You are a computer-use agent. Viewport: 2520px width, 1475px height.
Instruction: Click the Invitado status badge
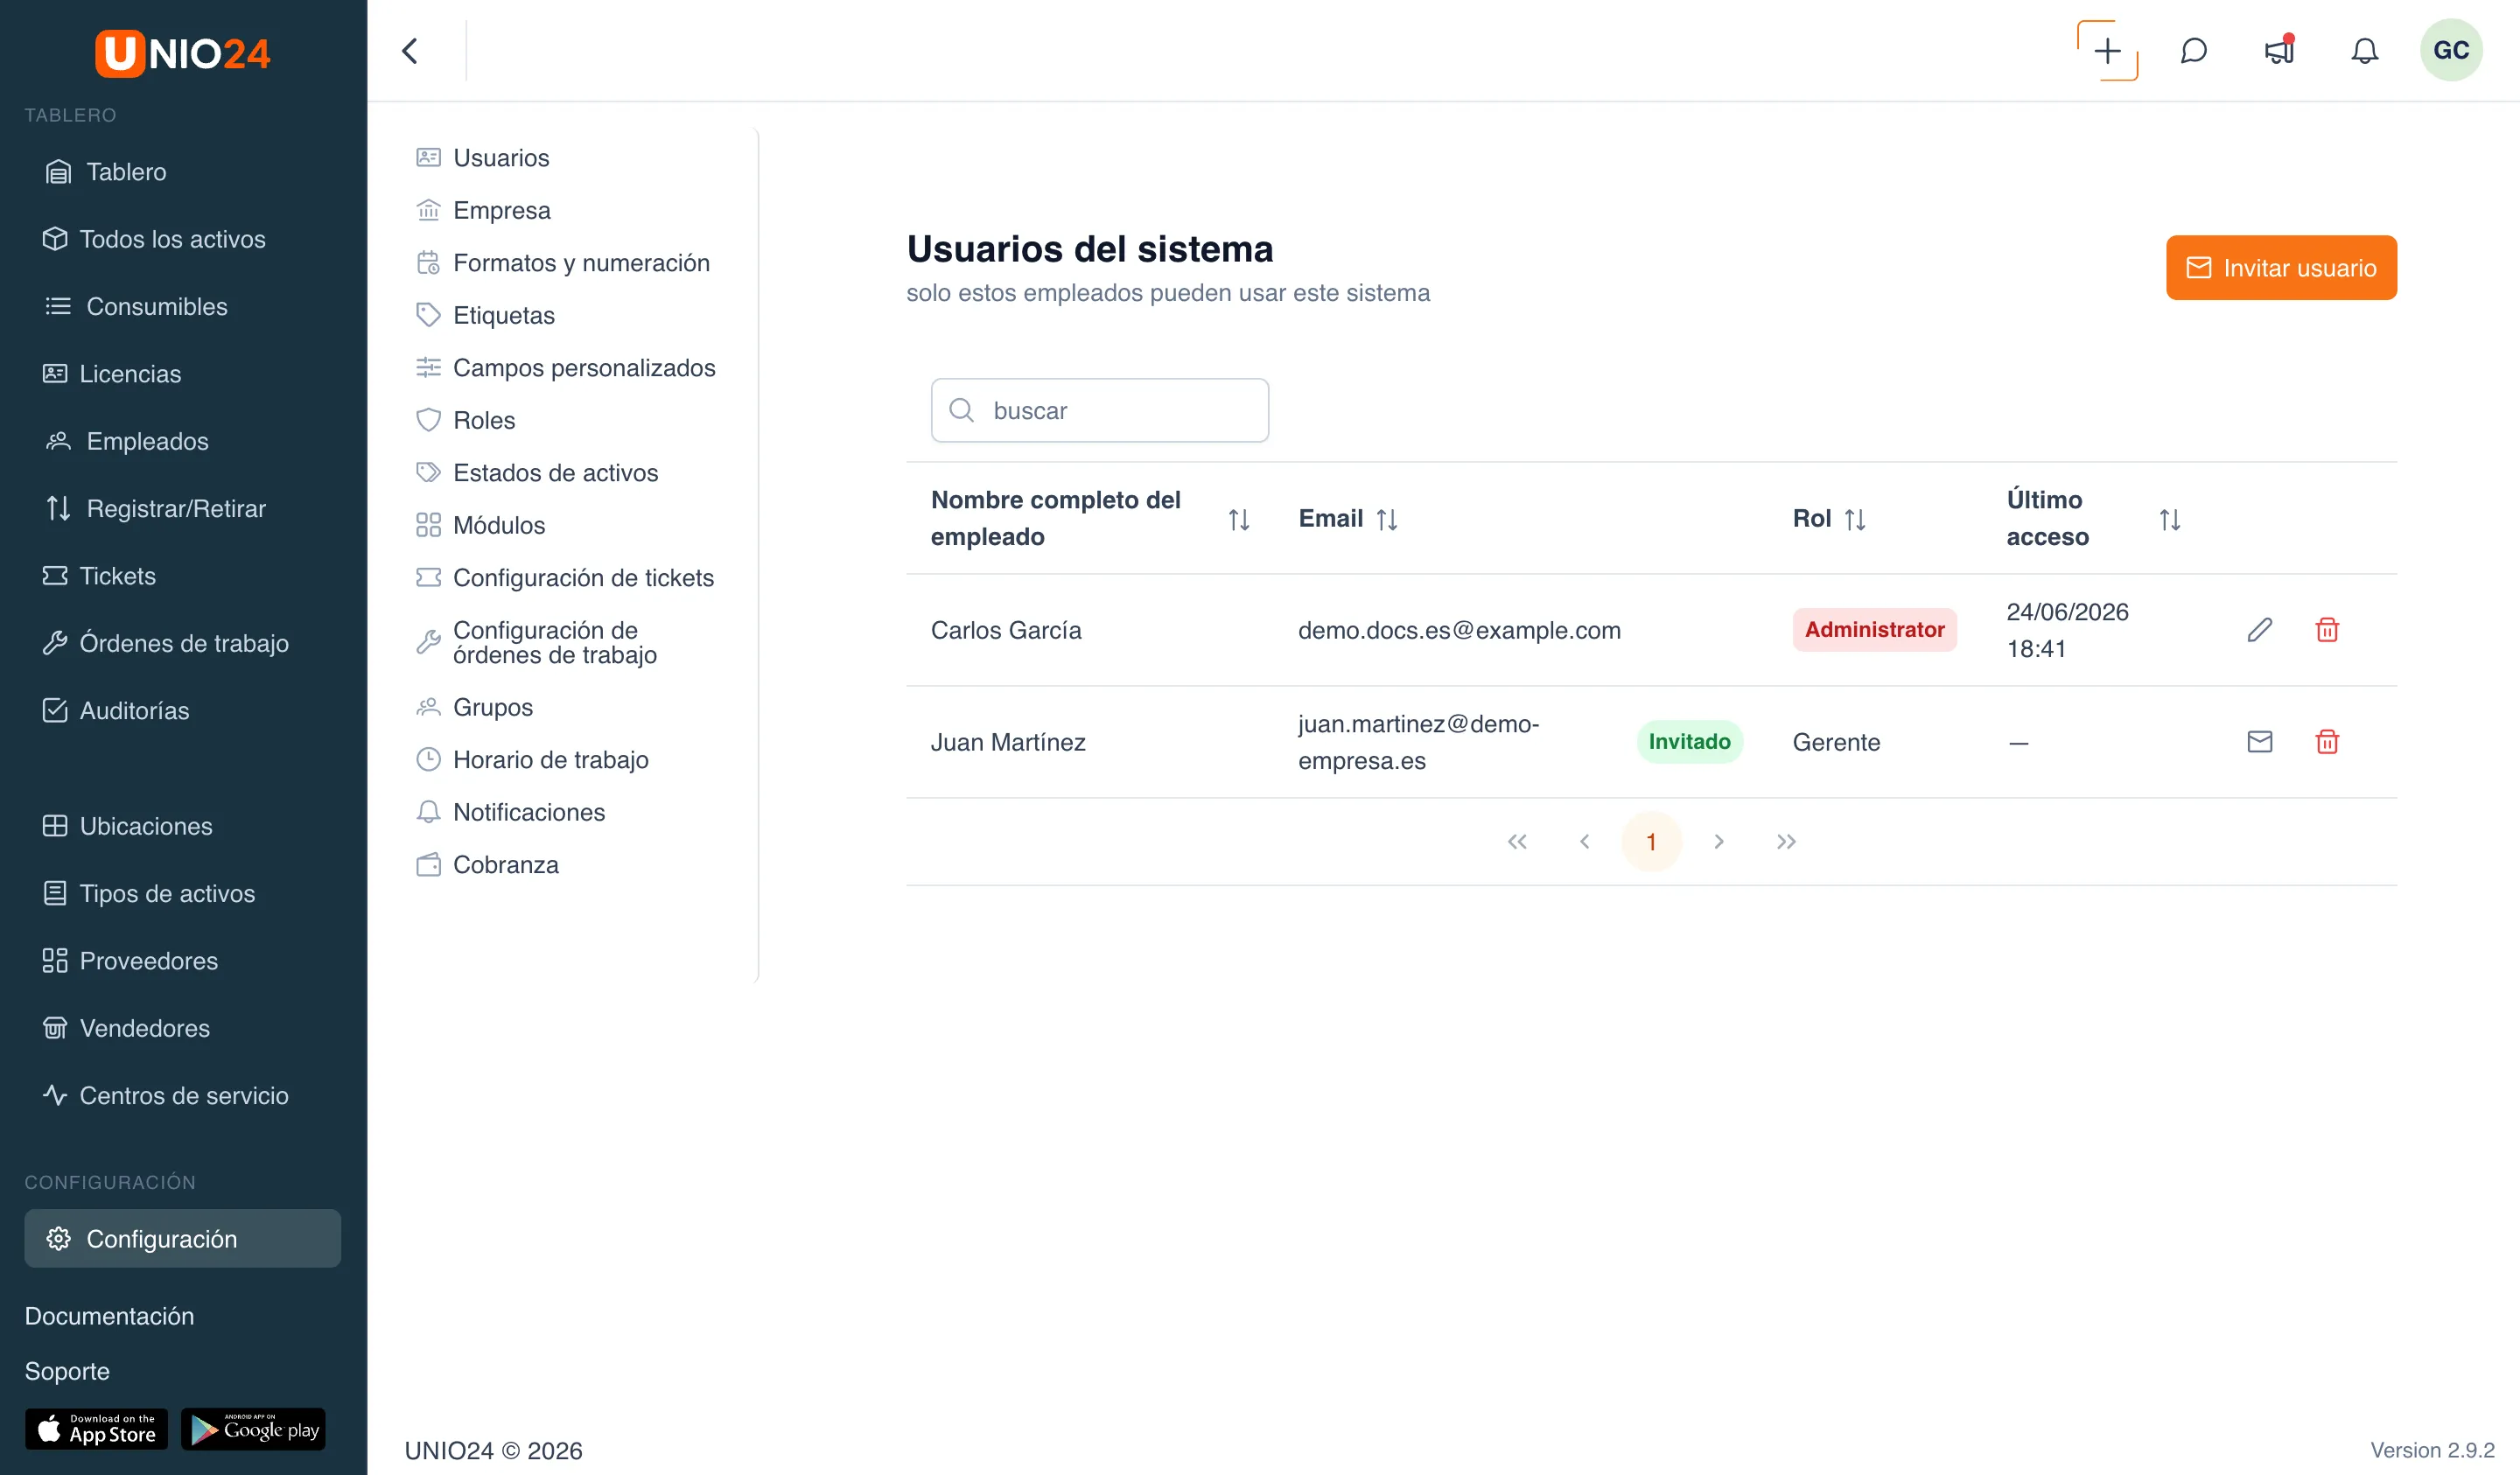coord(1689,742)
